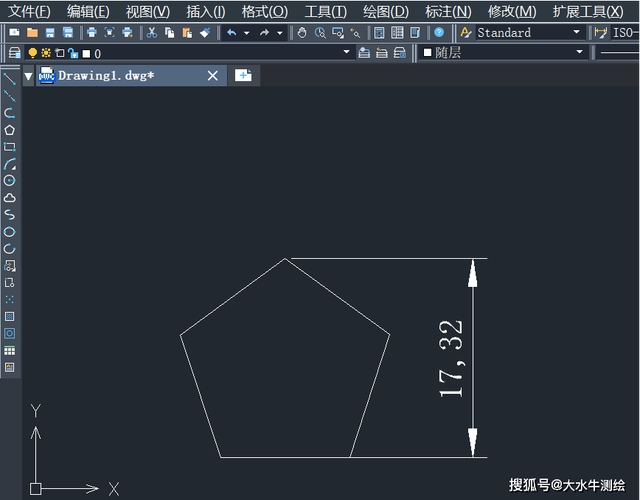
Task: Open an existing file with folder icon
Action: point(32,32)
